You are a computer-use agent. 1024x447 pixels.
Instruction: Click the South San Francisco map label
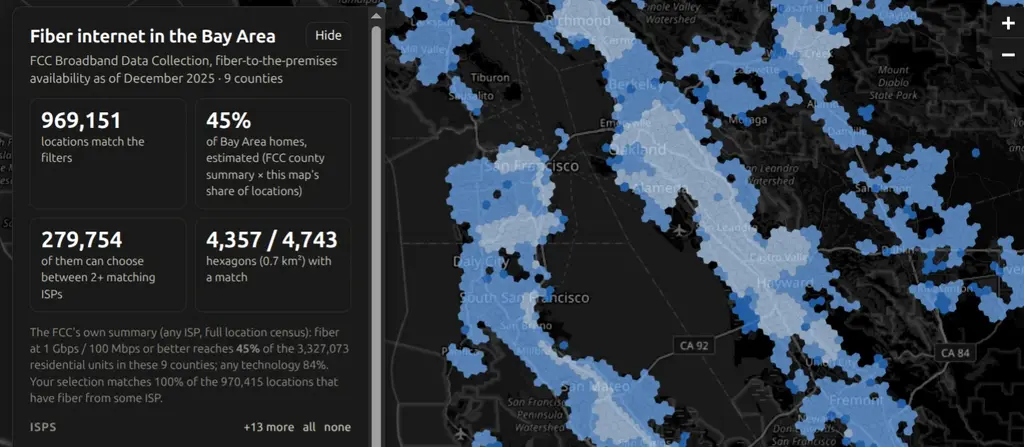(x=524, y=298)
